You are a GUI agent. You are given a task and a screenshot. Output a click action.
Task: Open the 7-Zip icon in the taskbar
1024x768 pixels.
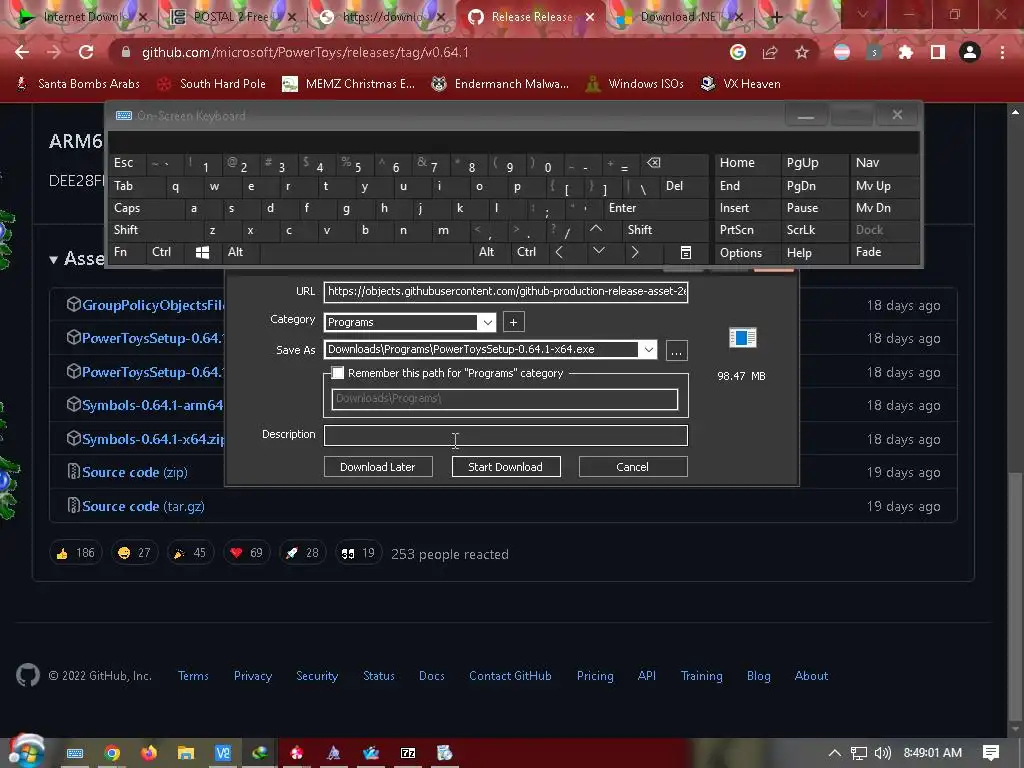tap(408, 753)
